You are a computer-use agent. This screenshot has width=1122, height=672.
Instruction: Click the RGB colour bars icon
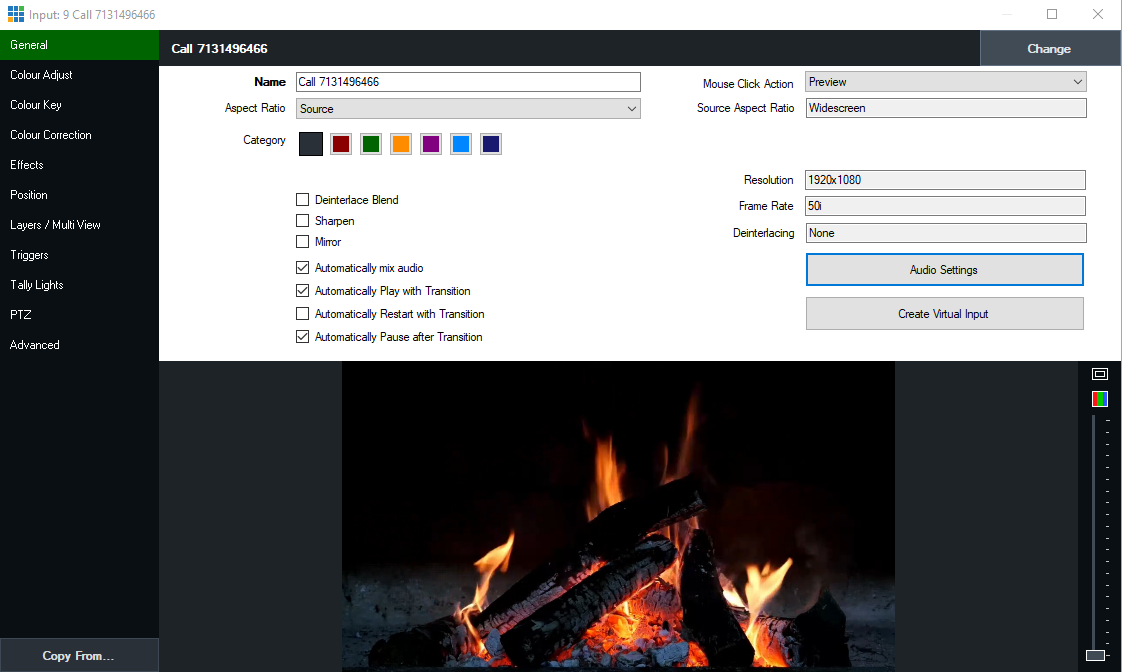(1100, 399)
